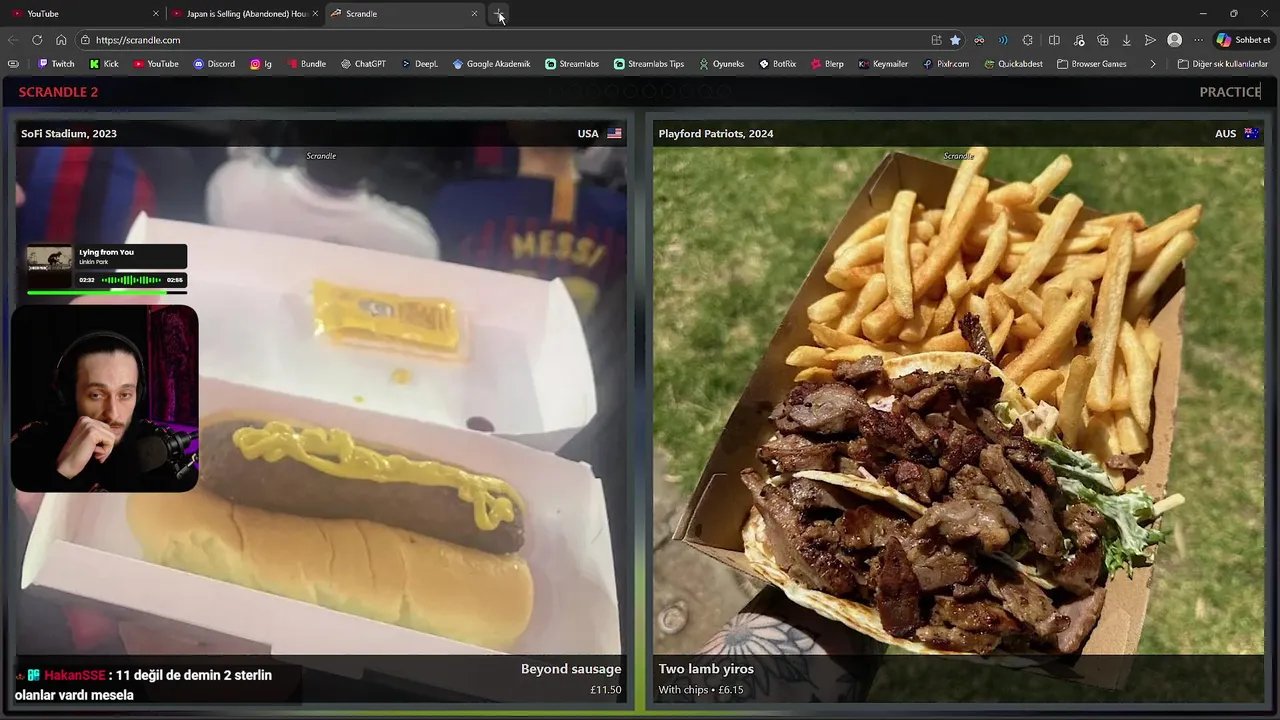1280x720 pixels.
Task: Open BotRix bookmark
Action: (x=778, y=64)
